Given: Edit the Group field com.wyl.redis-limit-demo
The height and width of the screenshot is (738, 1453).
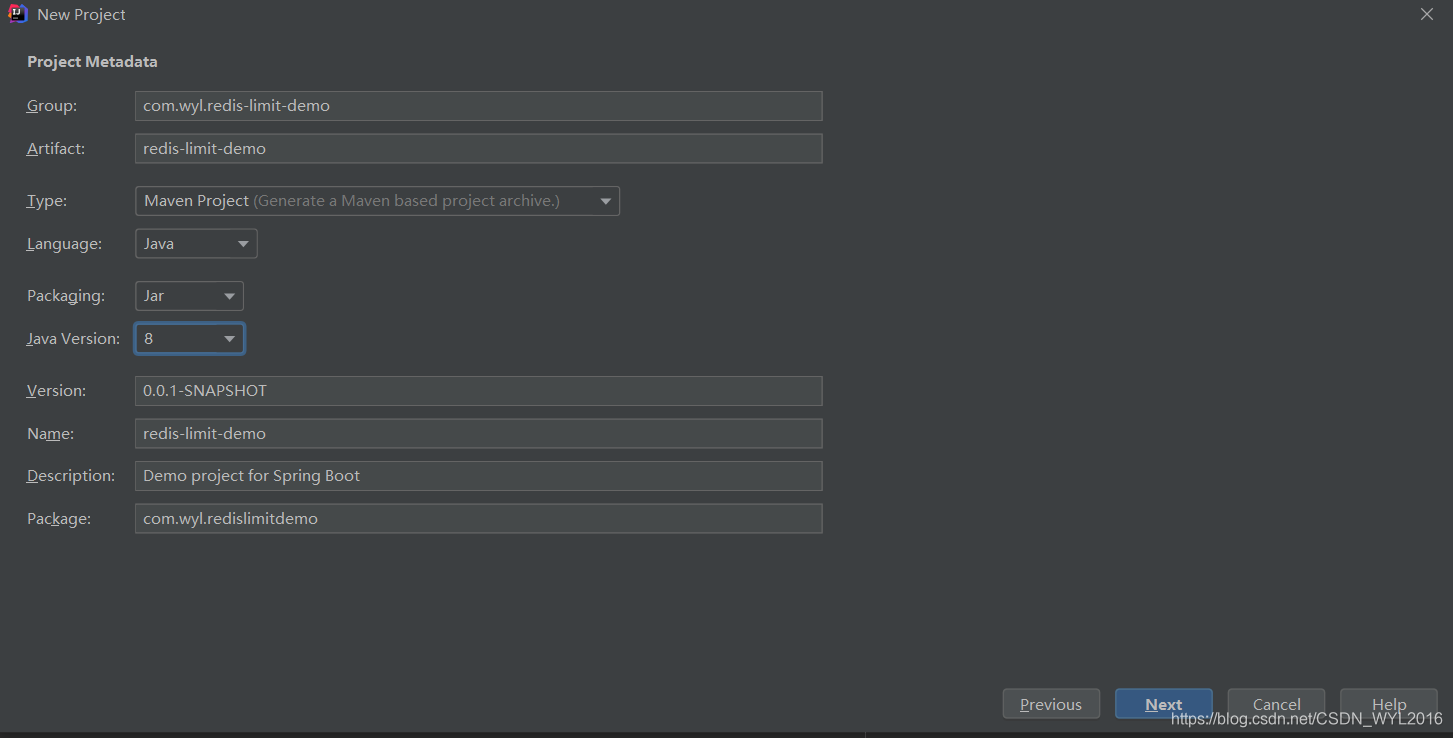Looking at the screenshot, I should pos(478,106).
